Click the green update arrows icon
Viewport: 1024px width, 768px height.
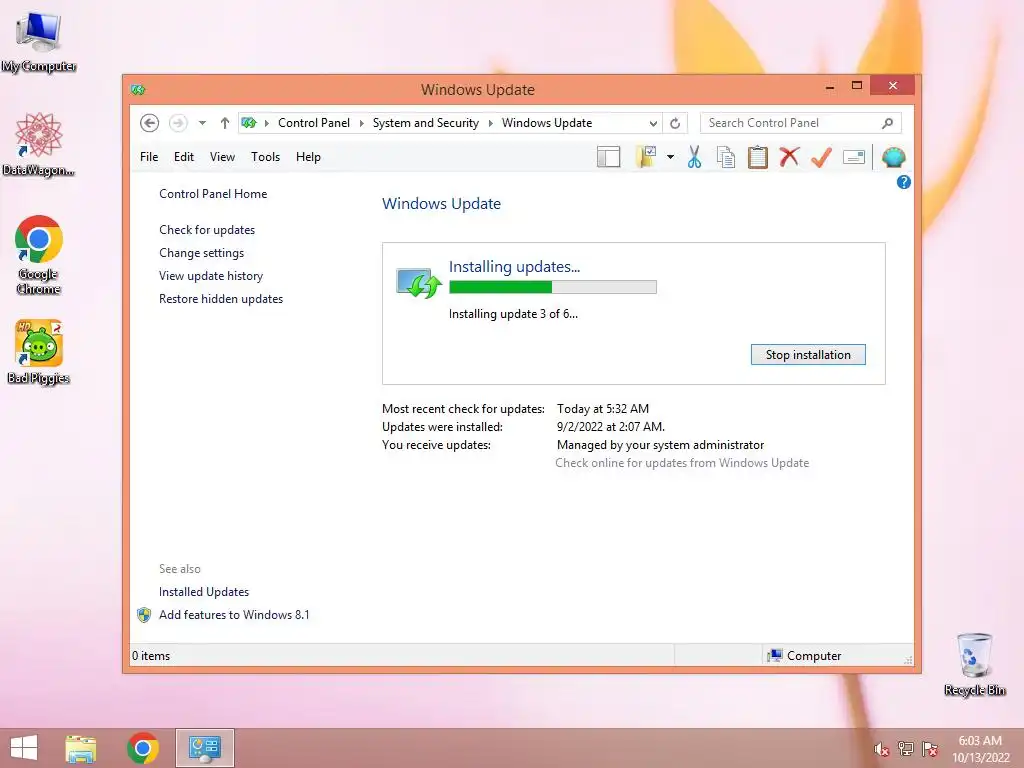(419, 283)
